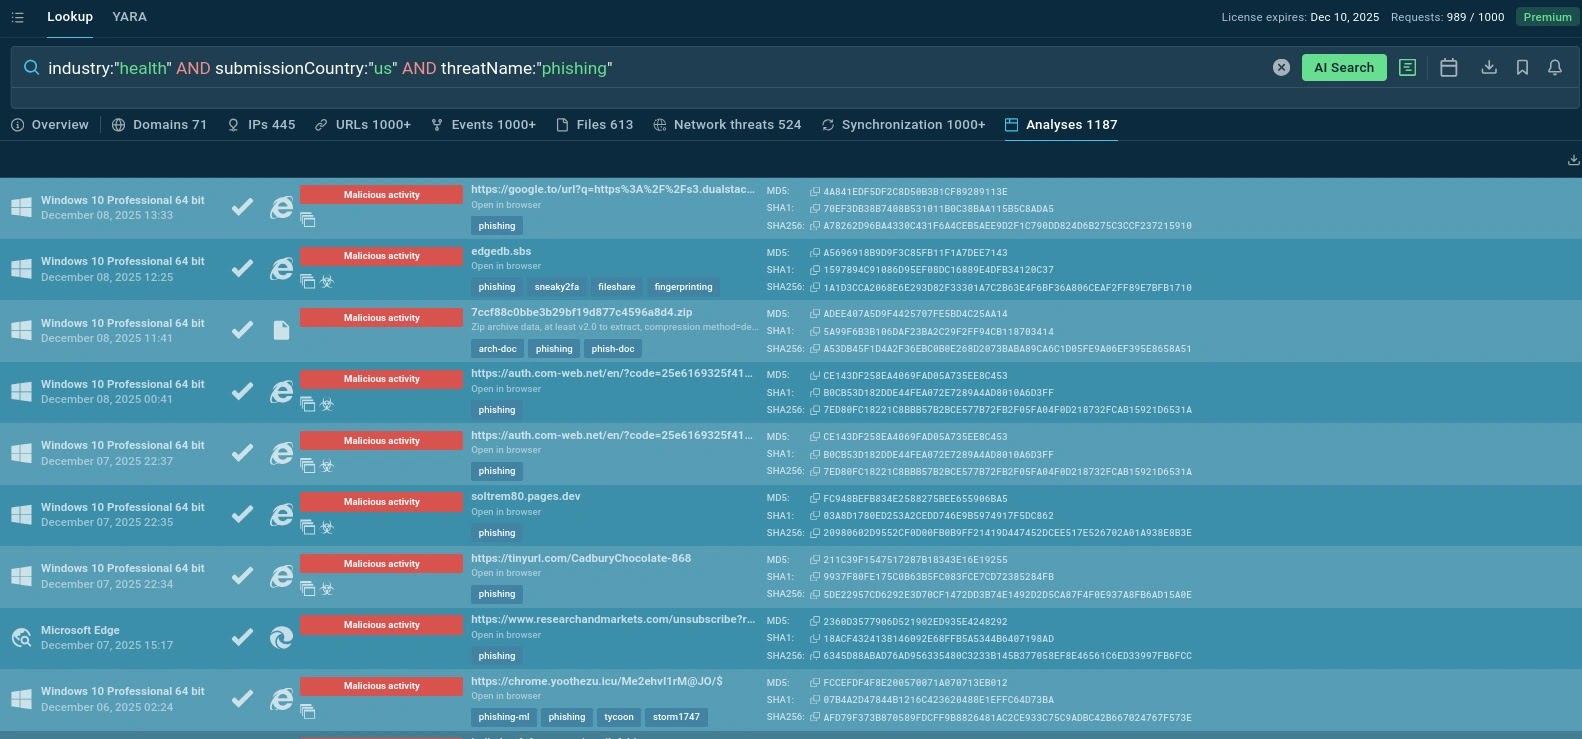The image size is (1582, 739).
Task: Open the tinyurl CadburyChocolate-868 analysis
Action: pyautogui.click(x=581, y=558)
